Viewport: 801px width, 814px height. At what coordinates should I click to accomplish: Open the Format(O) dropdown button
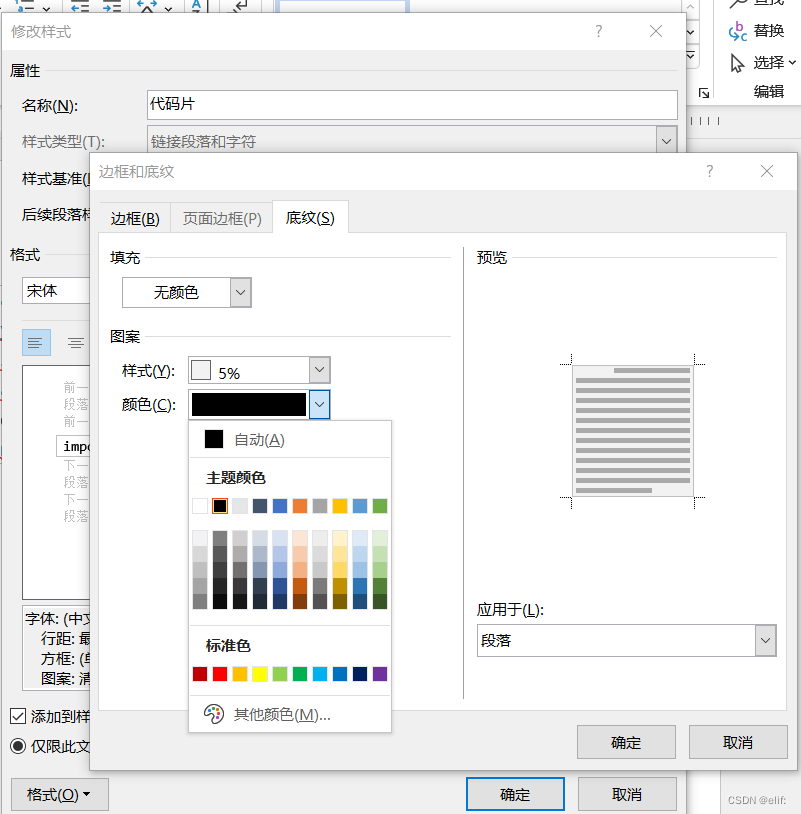(60, 794)
